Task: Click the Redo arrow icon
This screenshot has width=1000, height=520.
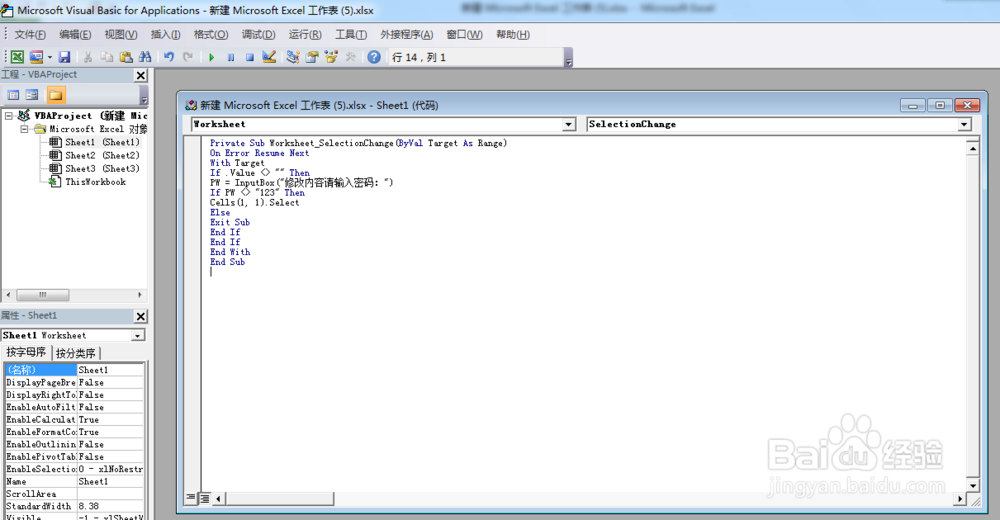Action: (x=188, y=57)
